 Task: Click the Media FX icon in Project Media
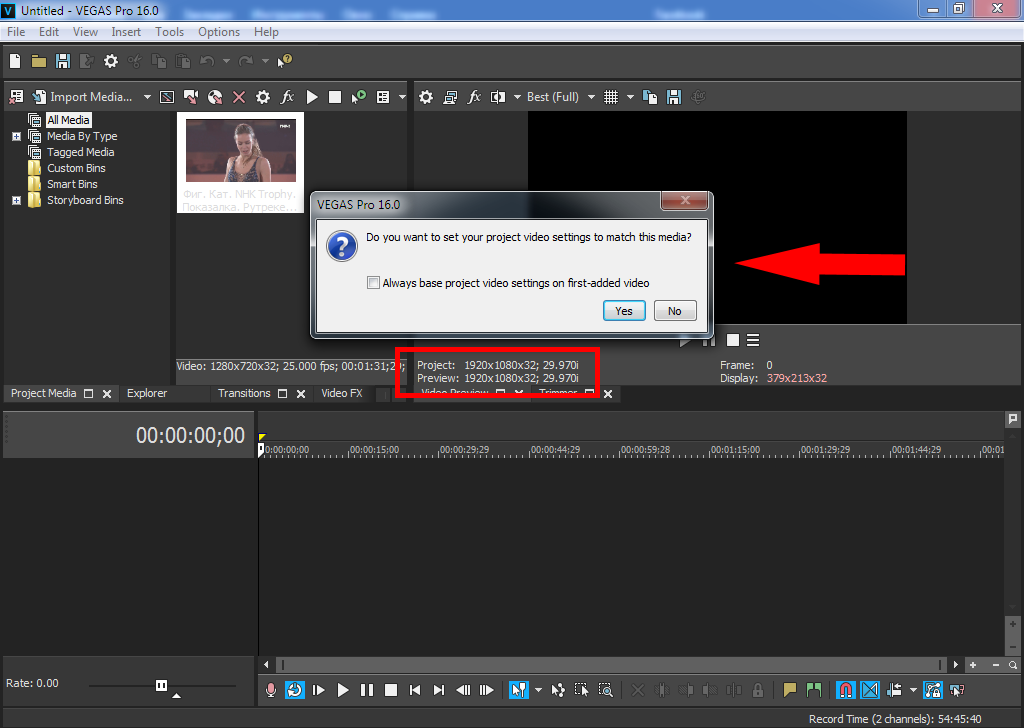point(287,97)
